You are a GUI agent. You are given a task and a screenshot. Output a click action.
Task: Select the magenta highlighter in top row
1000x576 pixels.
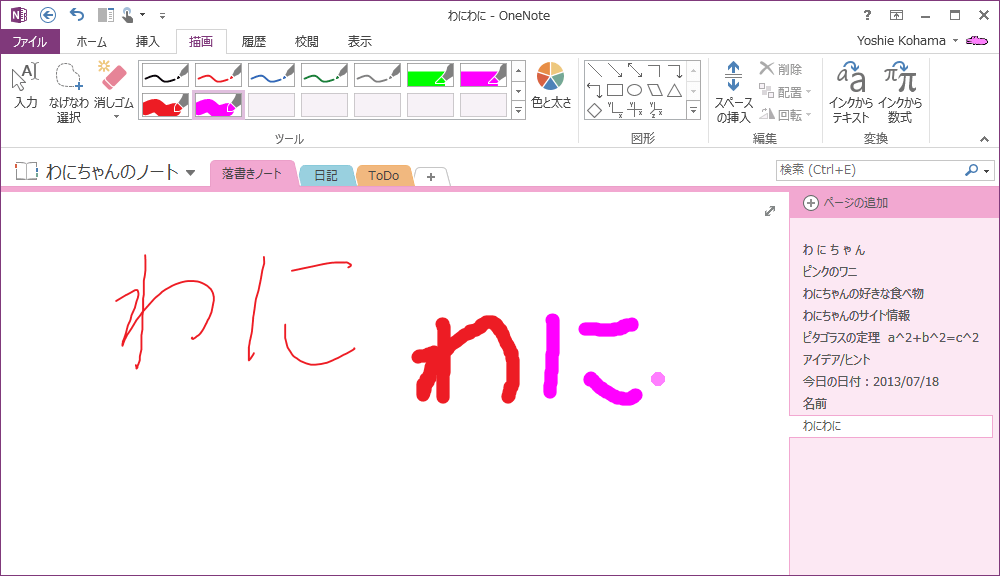483,75
